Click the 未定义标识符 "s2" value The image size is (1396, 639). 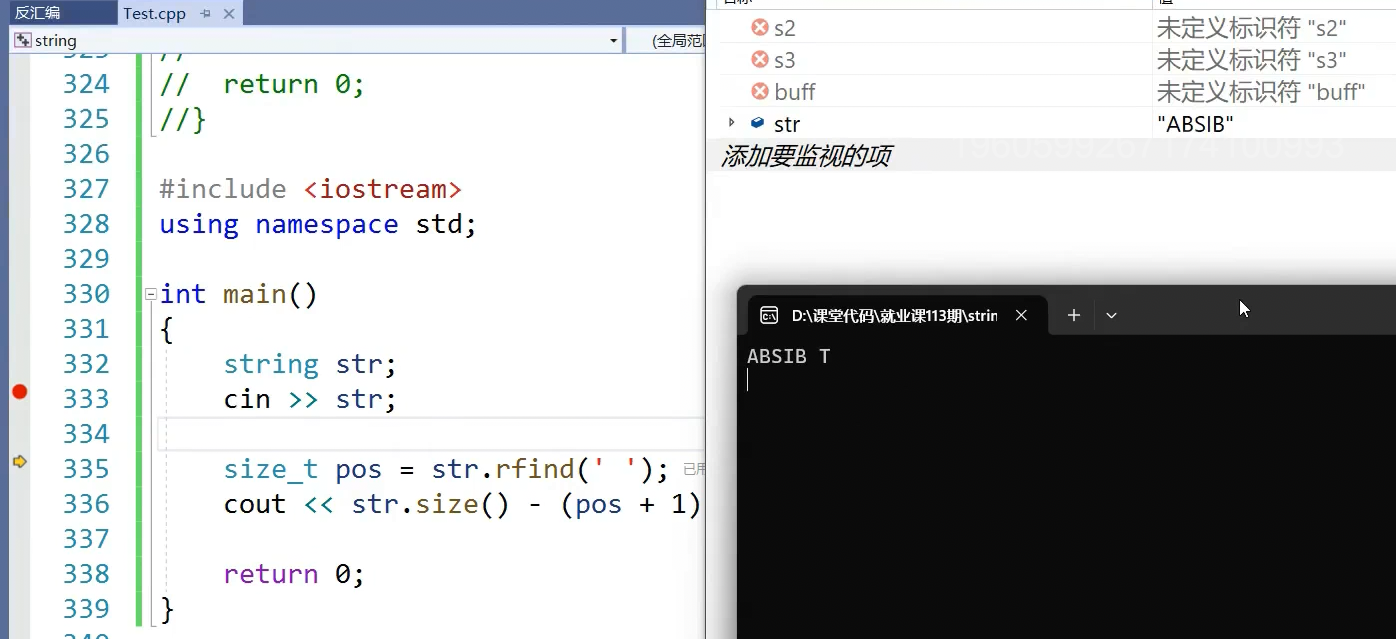(1252, 28)
